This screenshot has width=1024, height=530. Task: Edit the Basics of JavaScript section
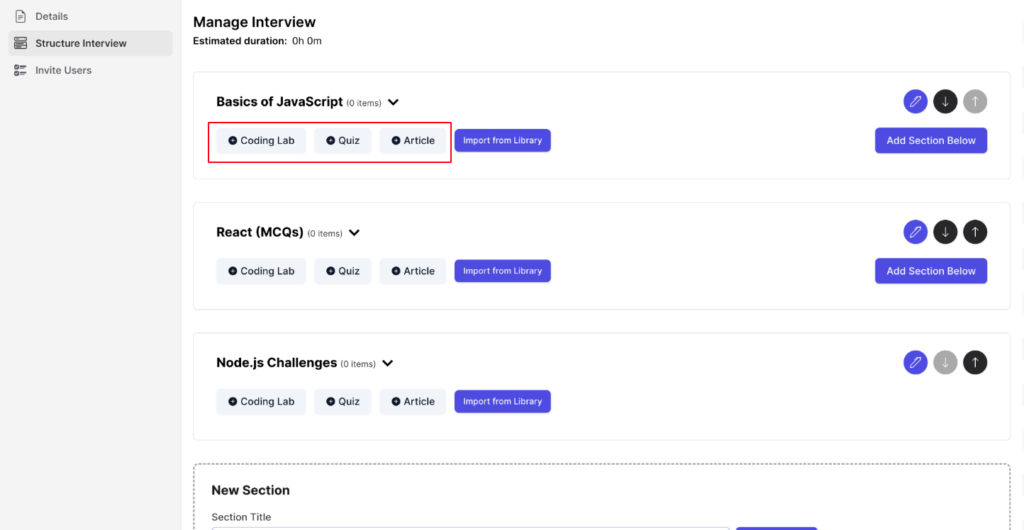point(915,101)
